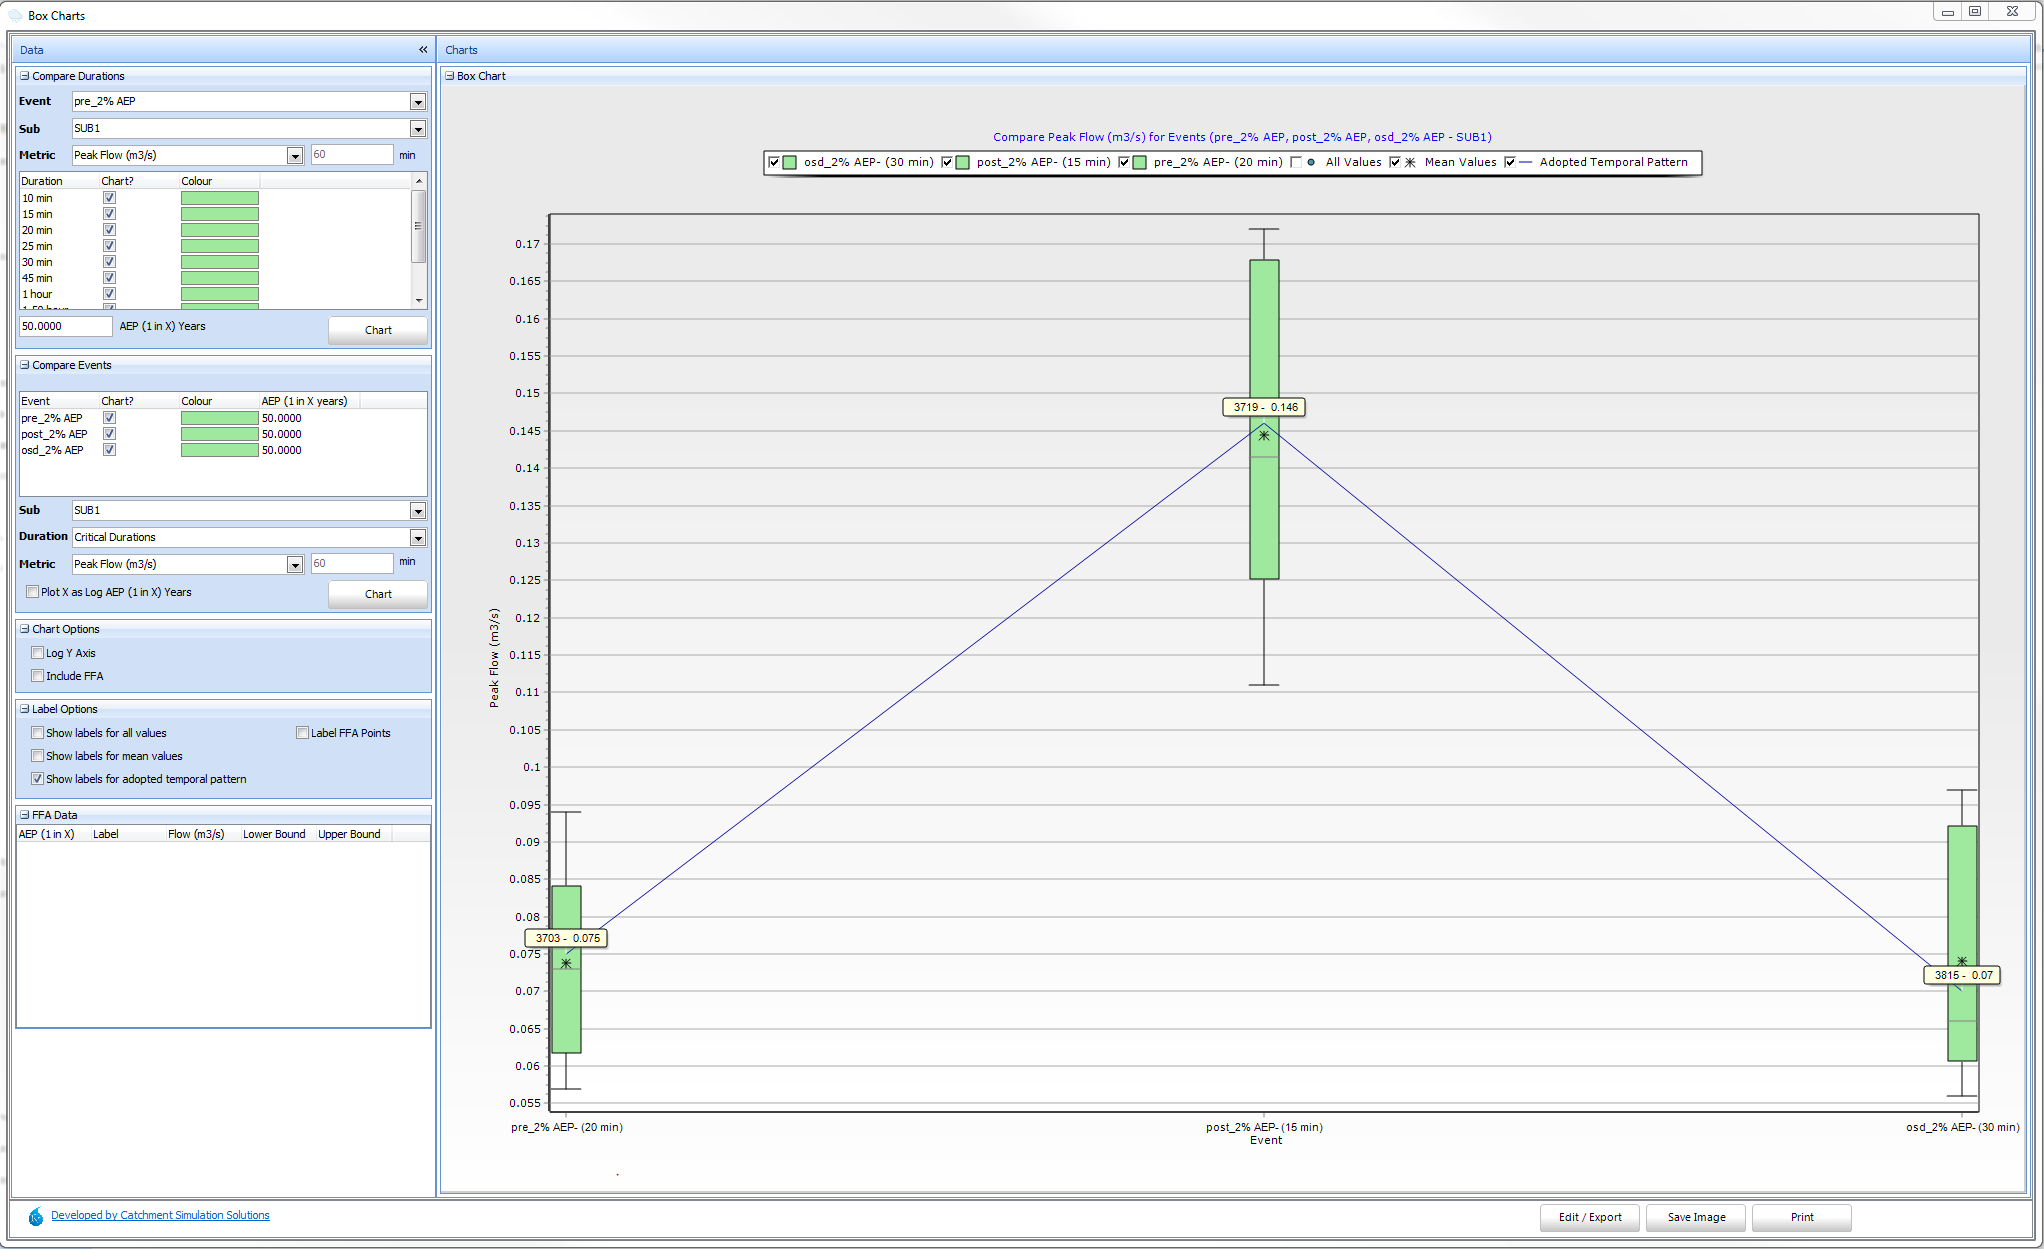Collapse the Label Options section icon
2044x1249 pixels.
pyautogui.click(x=25, y=709)
